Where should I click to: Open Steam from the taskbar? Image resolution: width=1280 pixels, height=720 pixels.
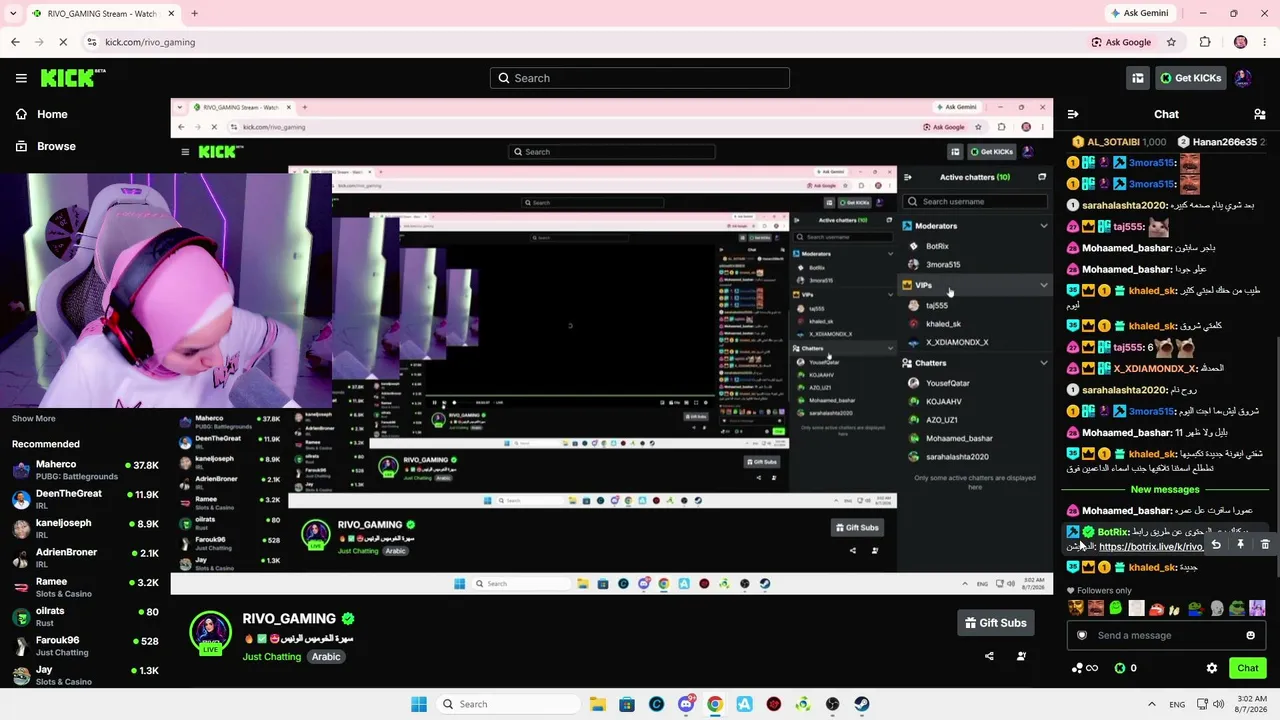tap(862, 704)
